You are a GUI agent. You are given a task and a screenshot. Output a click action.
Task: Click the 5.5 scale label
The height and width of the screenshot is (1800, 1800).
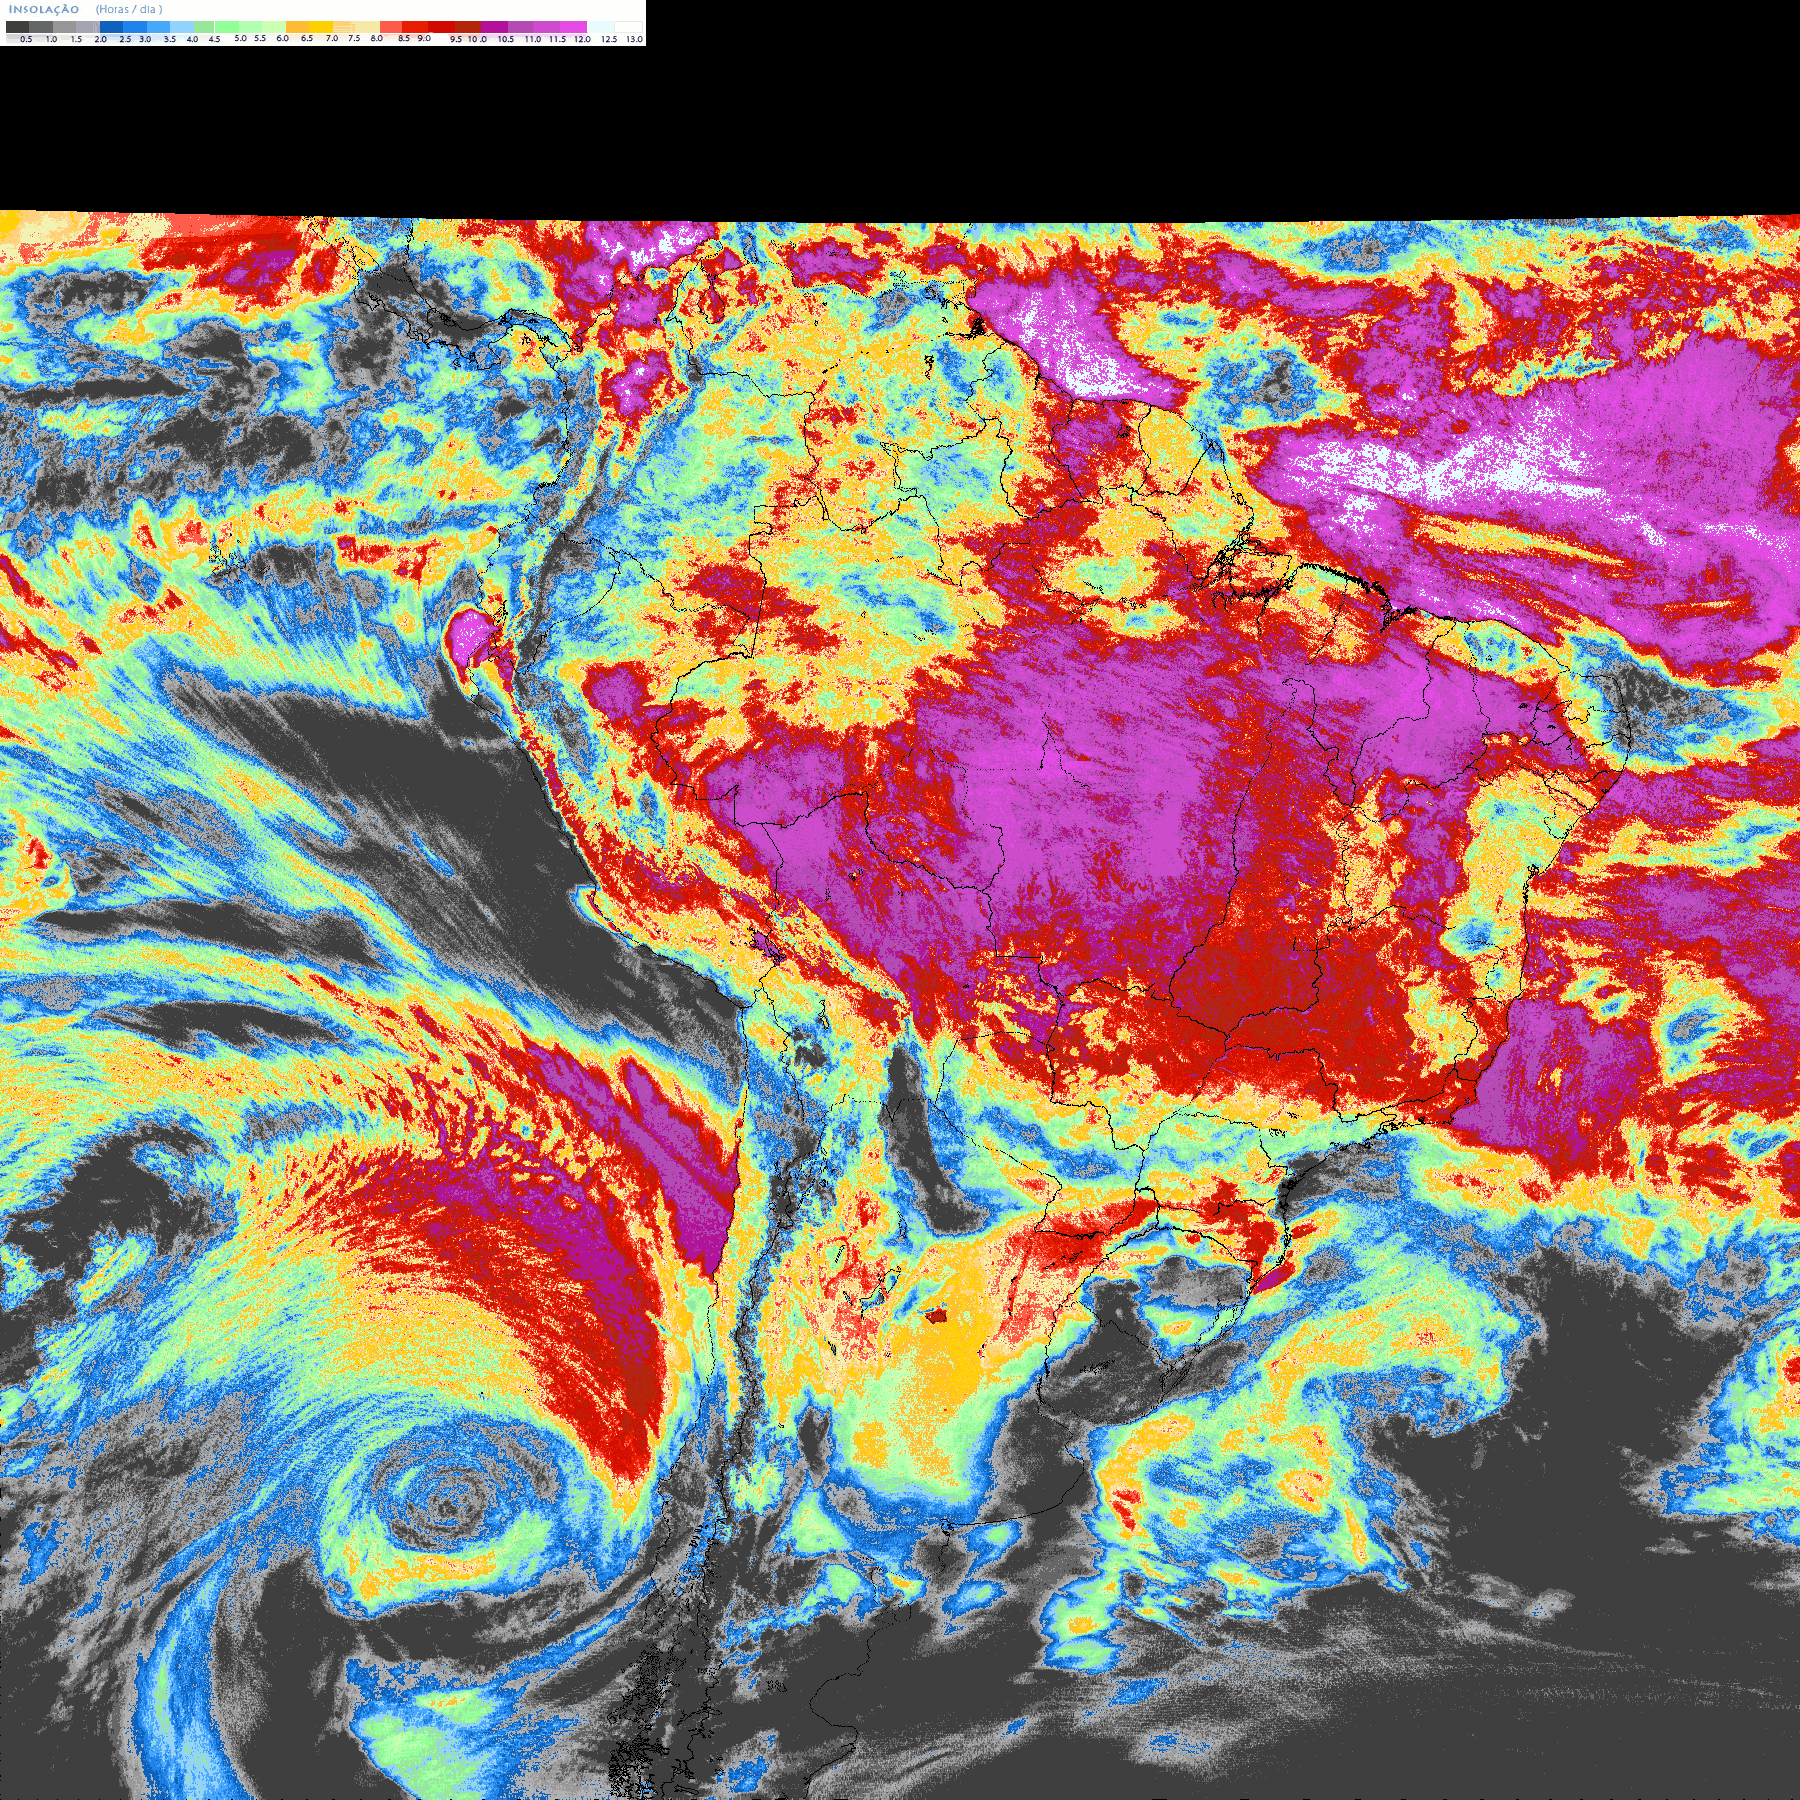tap(260, 38)
